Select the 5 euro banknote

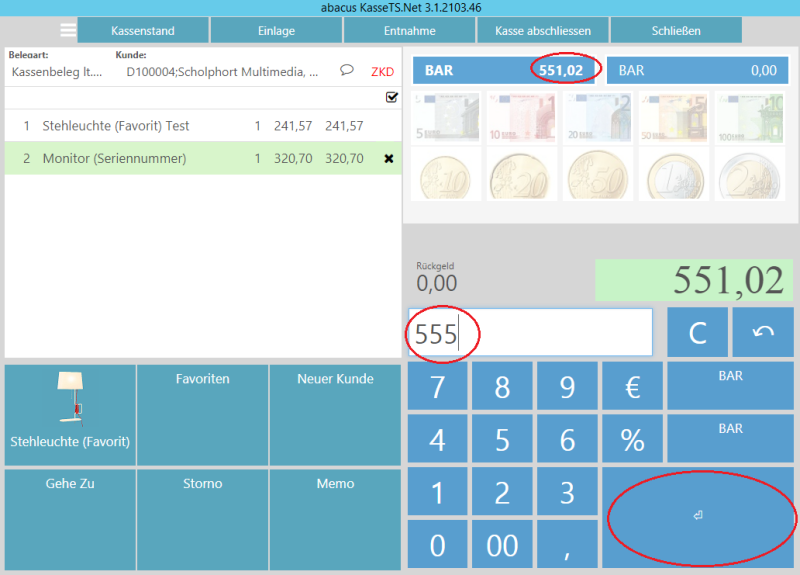coord(445,119)
